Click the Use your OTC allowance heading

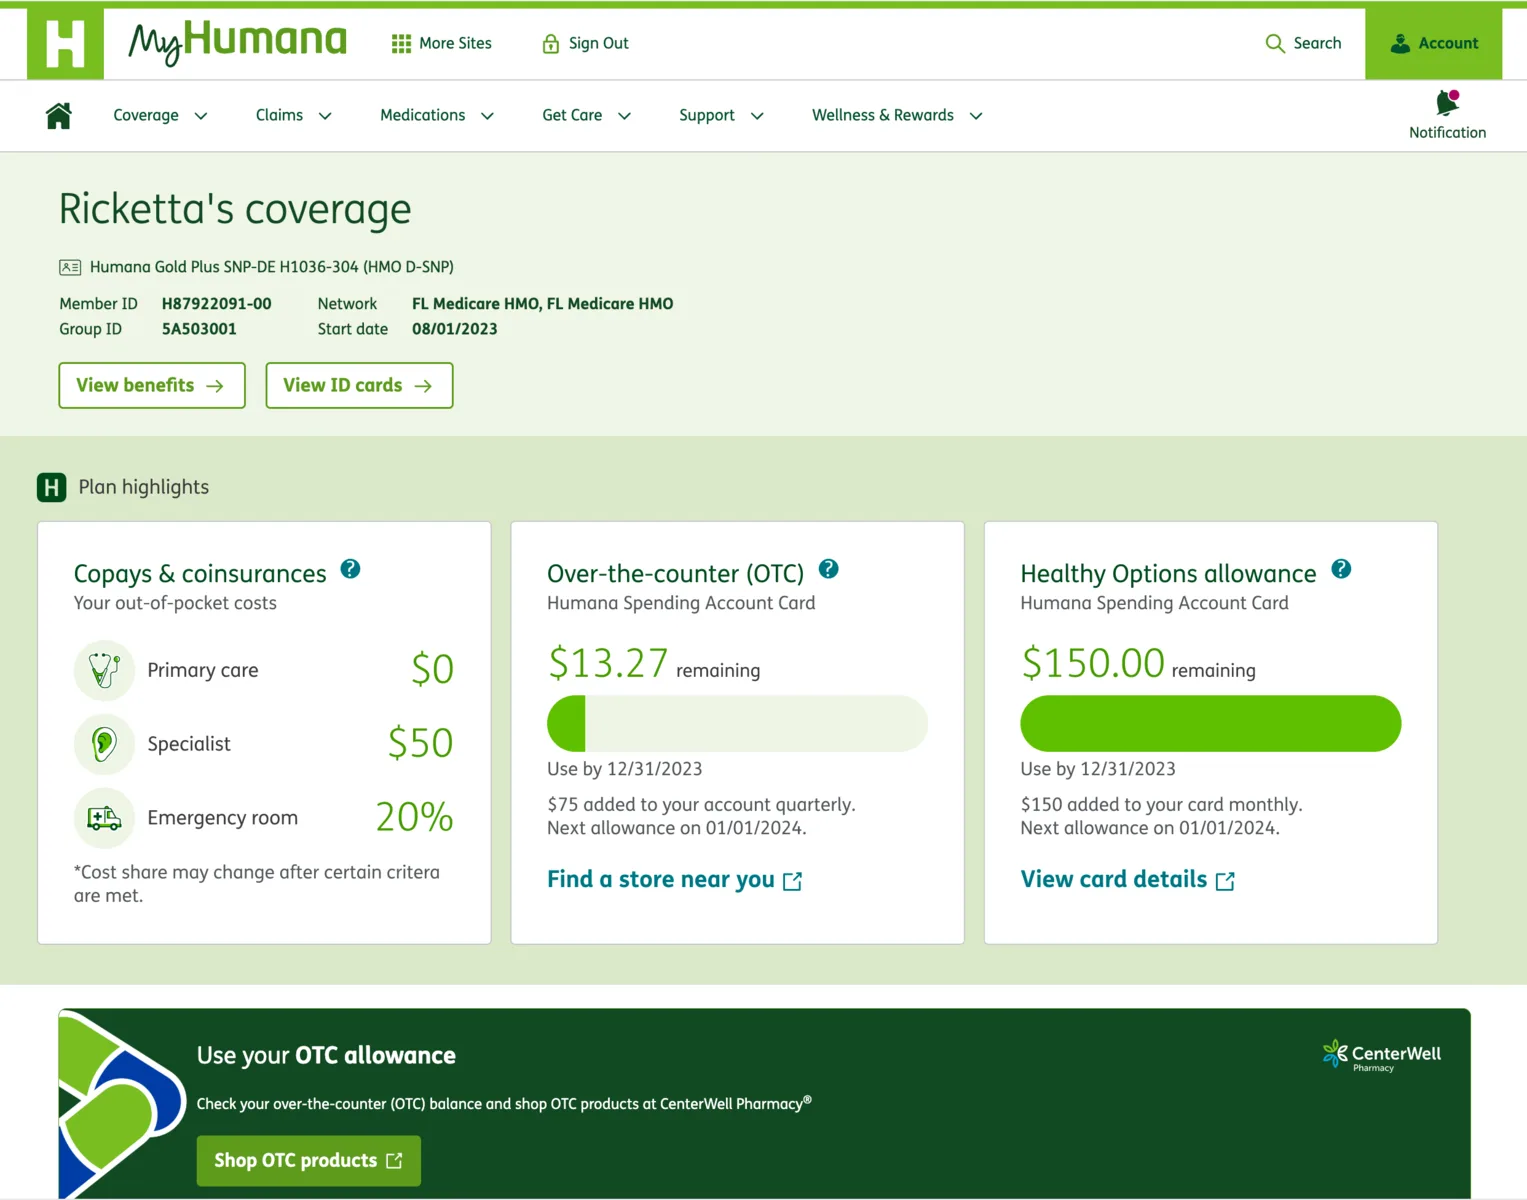[x=326, y=1056]
